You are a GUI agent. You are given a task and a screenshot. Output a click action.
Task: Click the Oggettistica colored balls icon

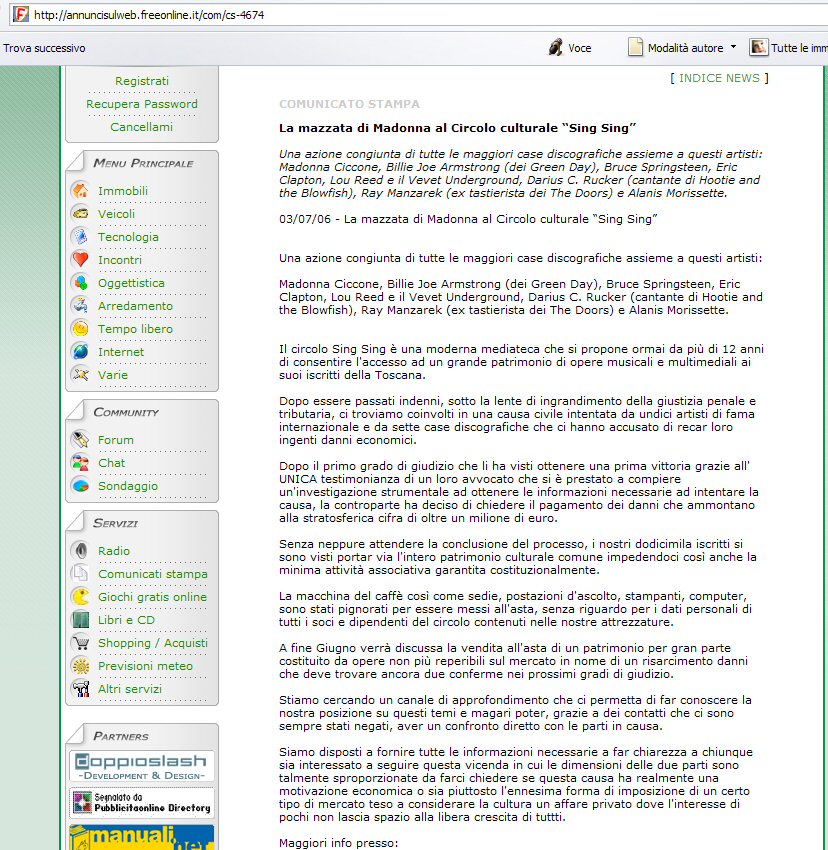click(80, 282)
